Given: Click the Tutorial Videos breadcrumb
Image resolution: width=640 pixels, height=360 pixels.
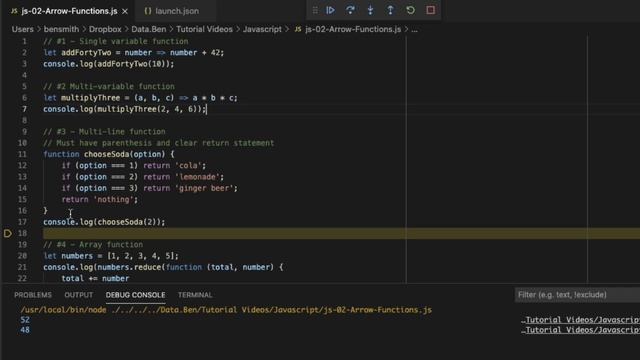Looking at the screenshot, I should [204, 29].
